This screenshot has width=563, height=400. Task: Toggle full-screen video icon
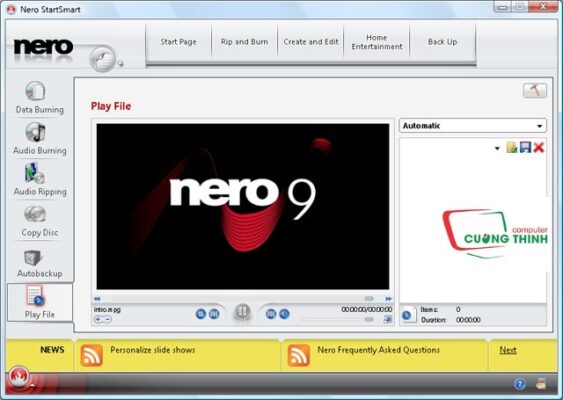tap(388, 319)
